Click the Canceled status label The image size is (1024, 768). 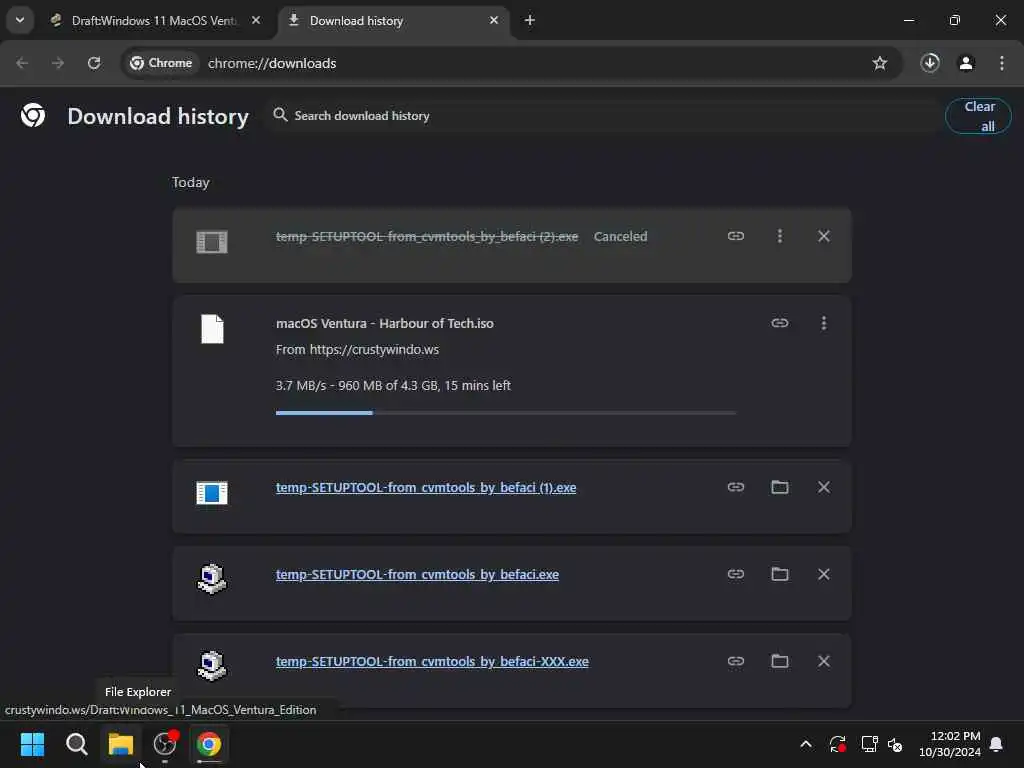620,236
